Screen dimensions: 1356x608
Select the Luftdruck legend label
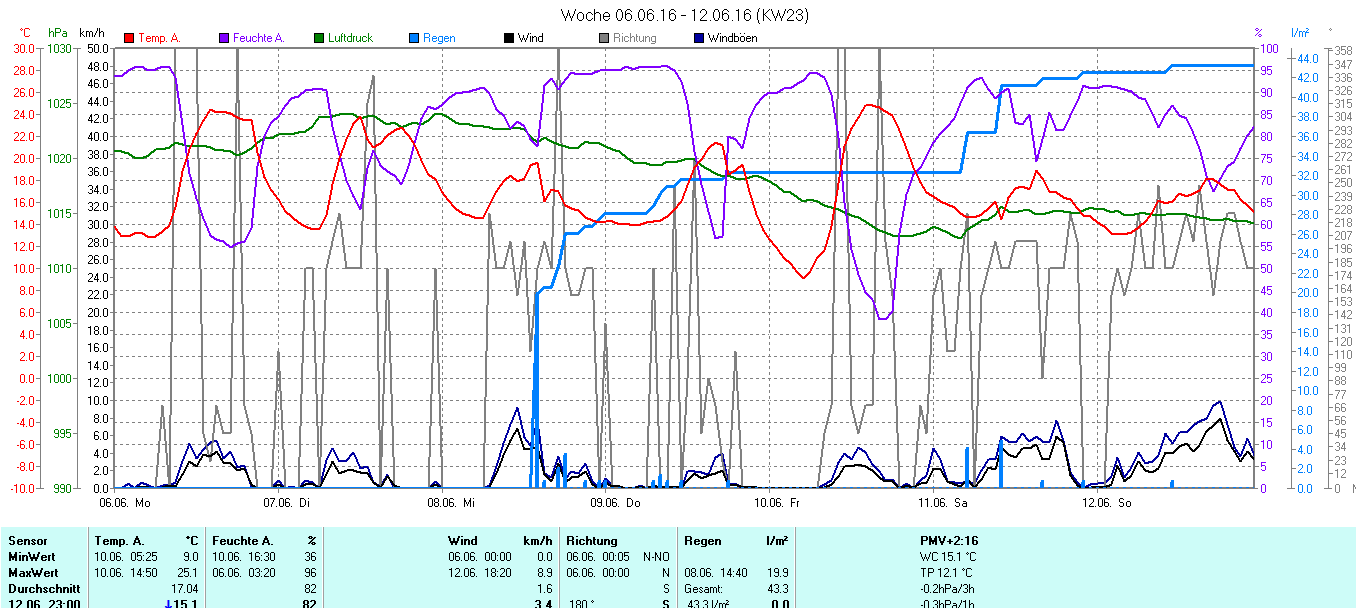(x=350, y=38)
